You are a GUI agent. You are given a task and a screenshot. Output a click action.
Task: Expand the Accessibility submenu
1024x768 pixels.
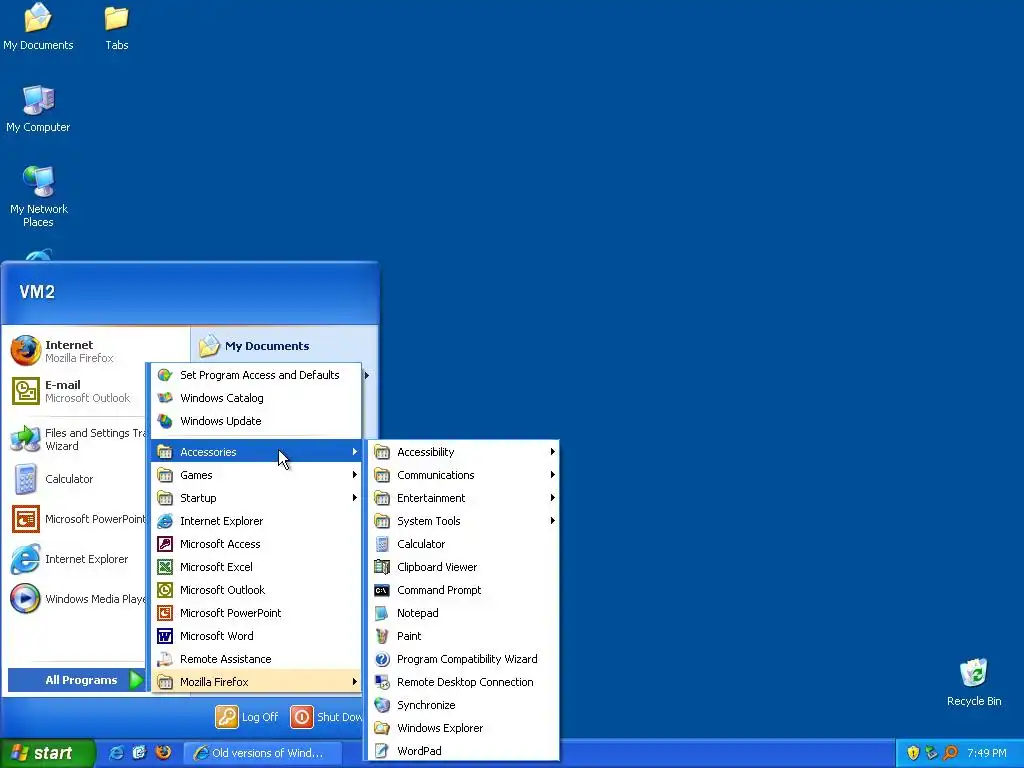point(464,452)
